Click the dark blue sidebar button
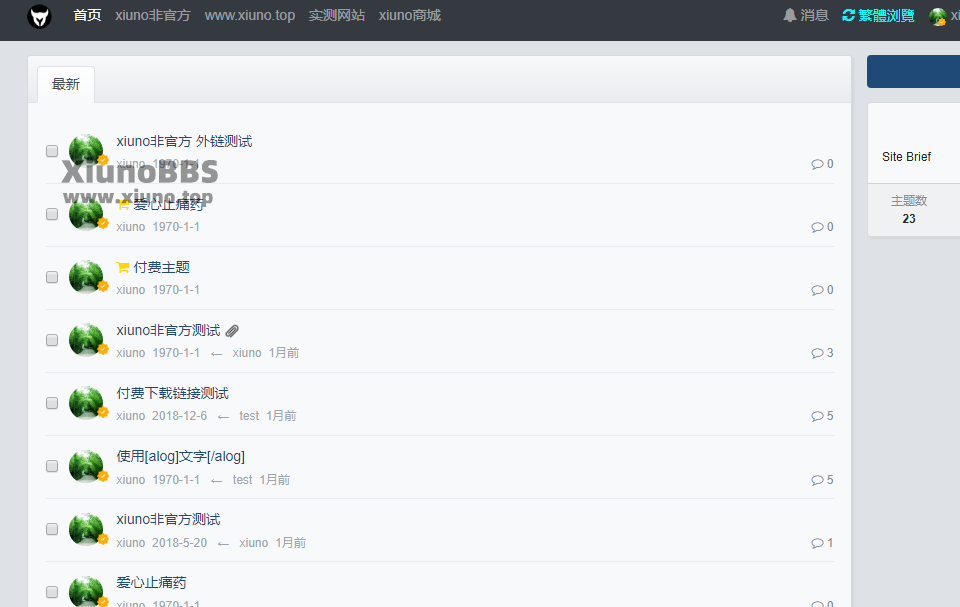The height and width of the screenshot is (607, 960). [913, 71]
